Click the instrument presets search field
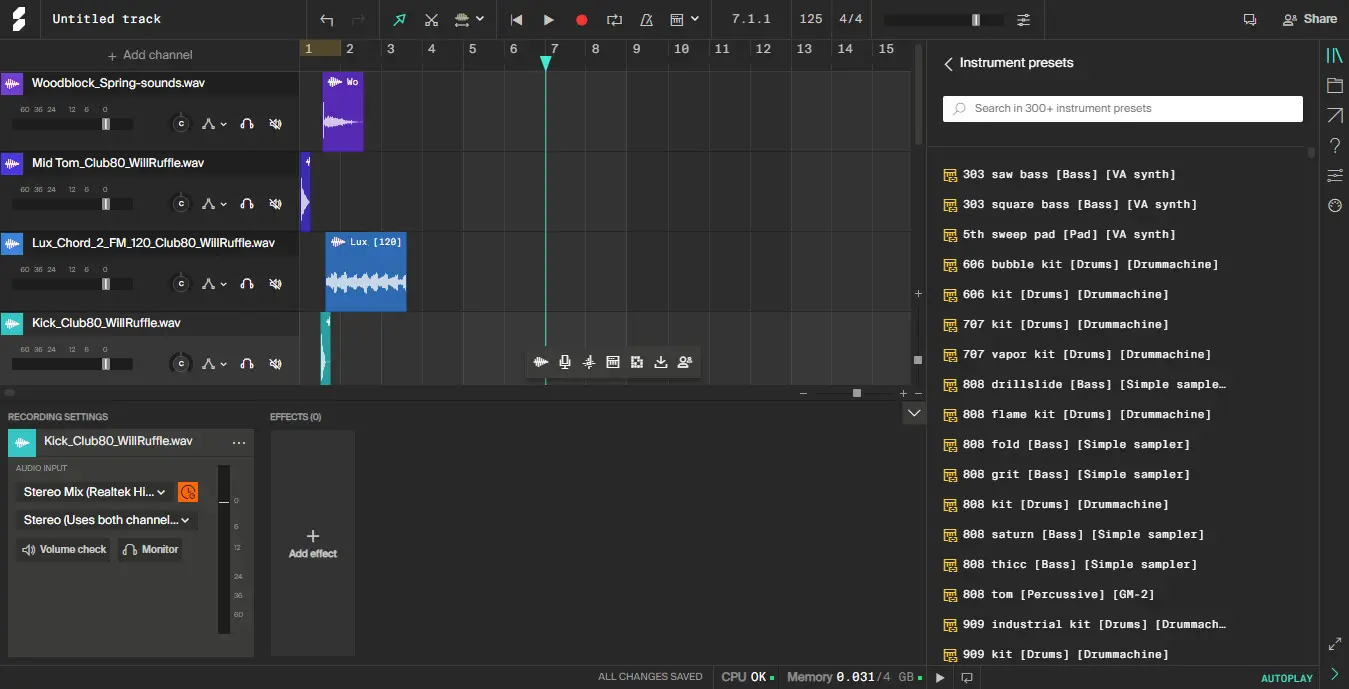The height and width of the screenshot is (689, 1349). [1123, 108]
